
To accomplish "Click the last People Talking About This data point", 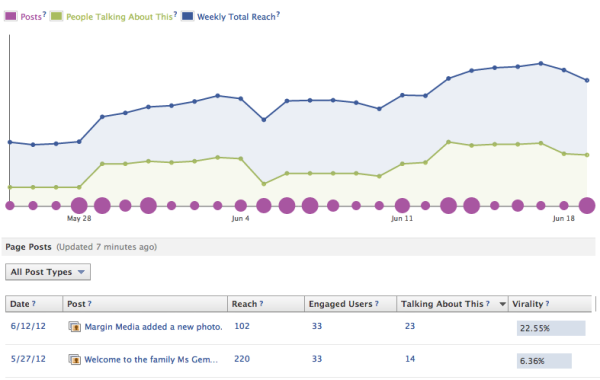I will [587, 155].
